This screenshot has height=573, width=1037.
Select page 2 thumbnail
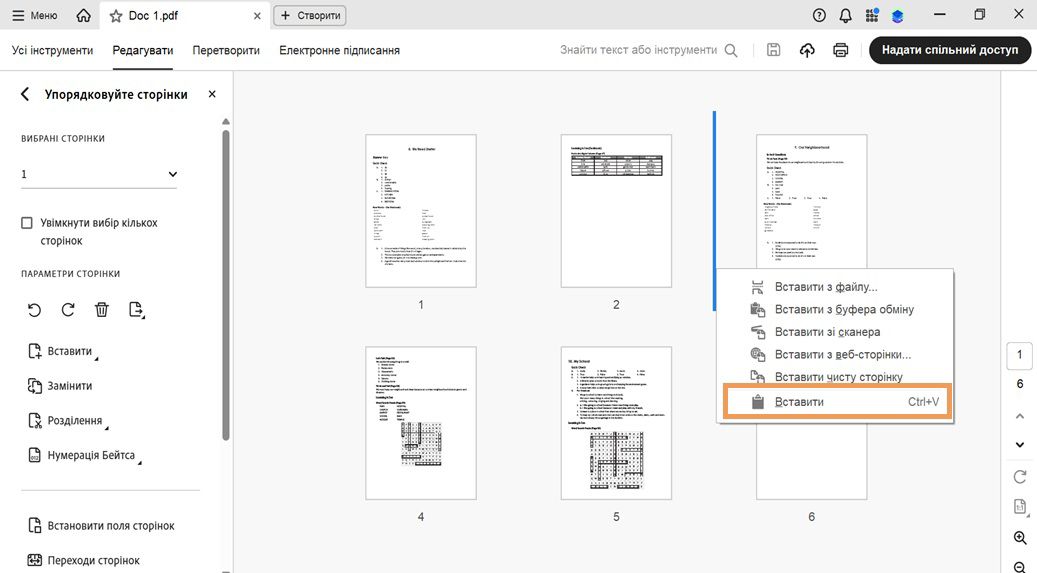coord(616,211)
